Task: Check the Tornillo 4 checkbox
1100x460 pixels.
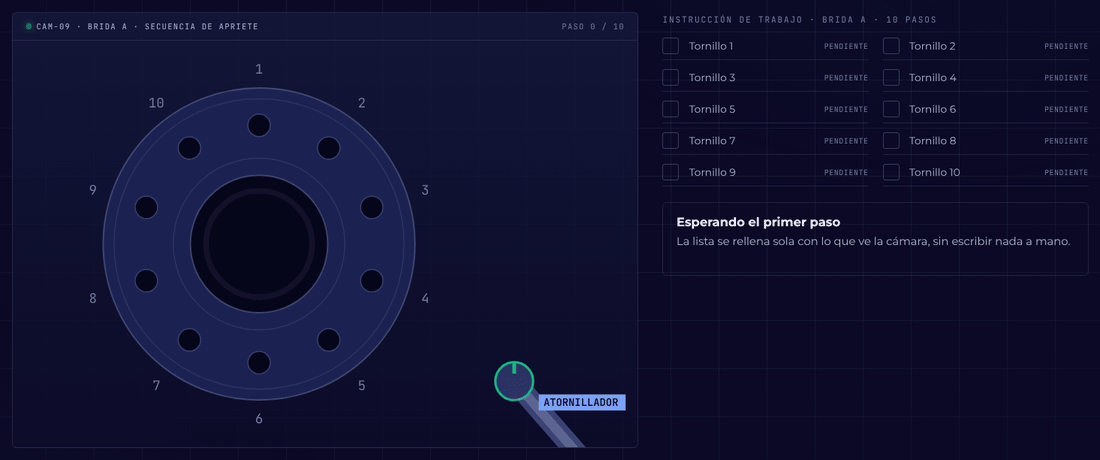Action: pos(891,78)
